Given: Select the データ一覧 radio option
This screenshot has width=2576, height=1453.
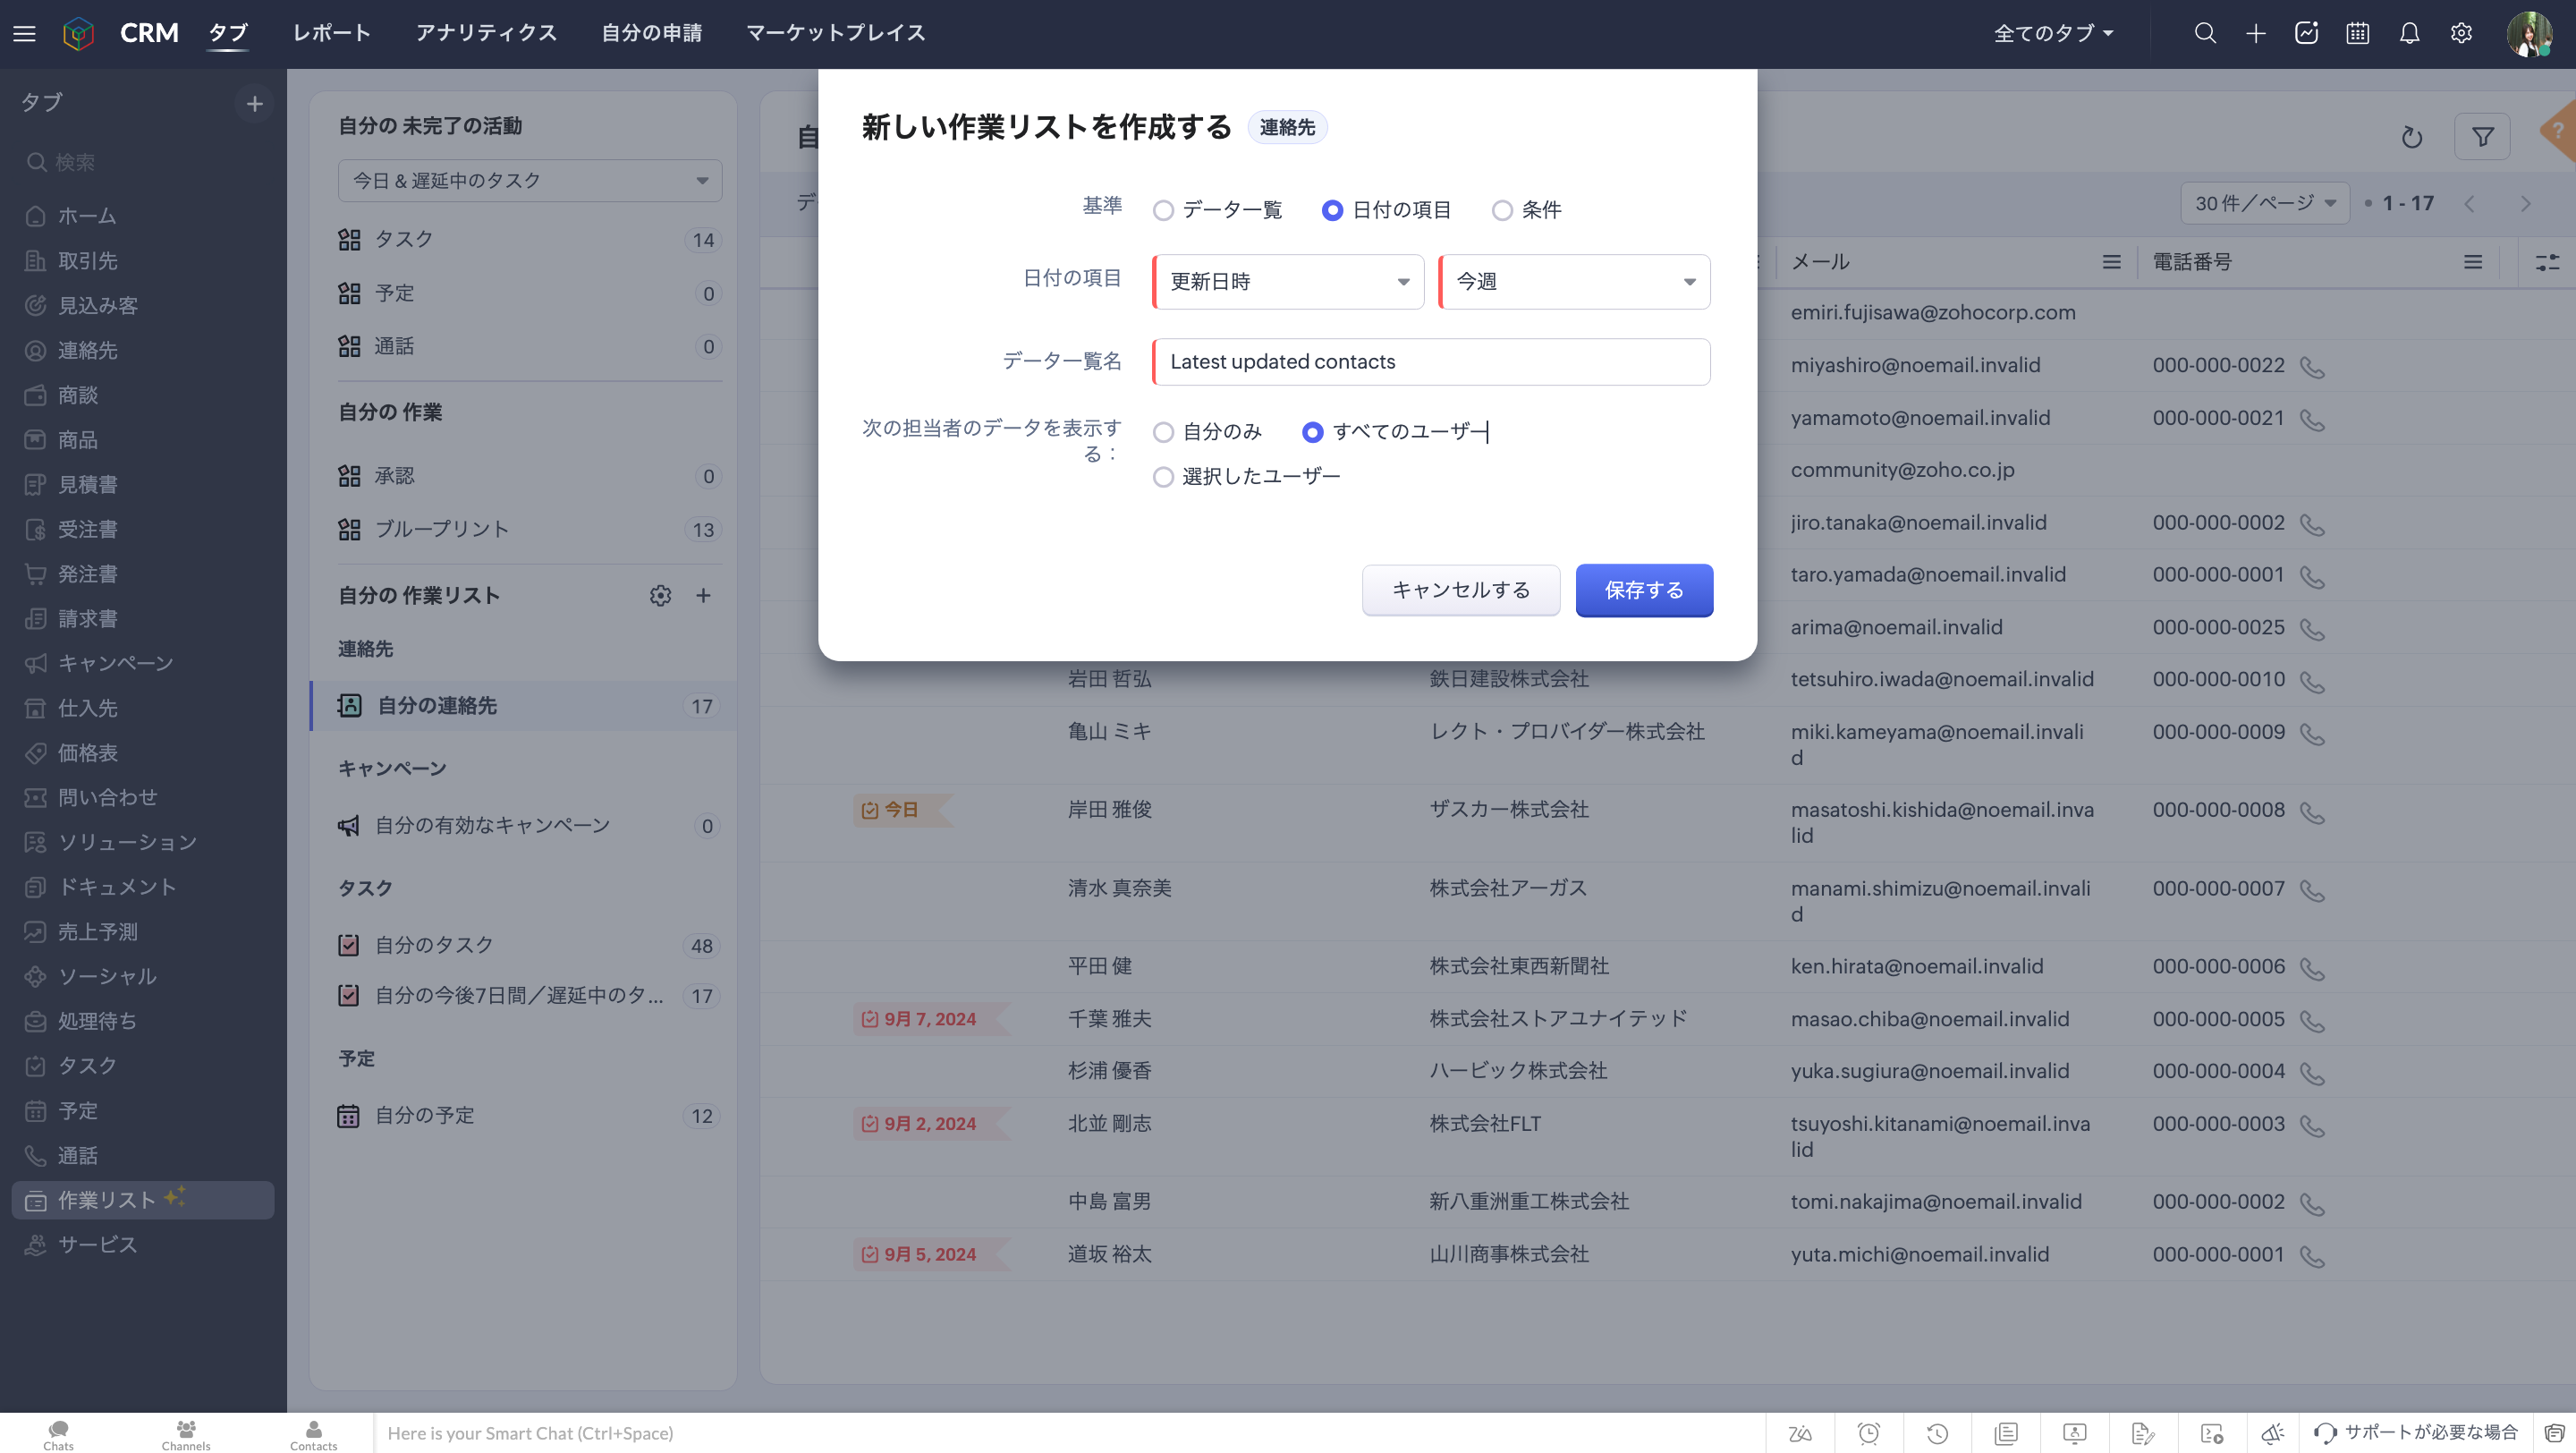Looking at the screenshot, I should pyautogui.click(x=1163, y=210).
